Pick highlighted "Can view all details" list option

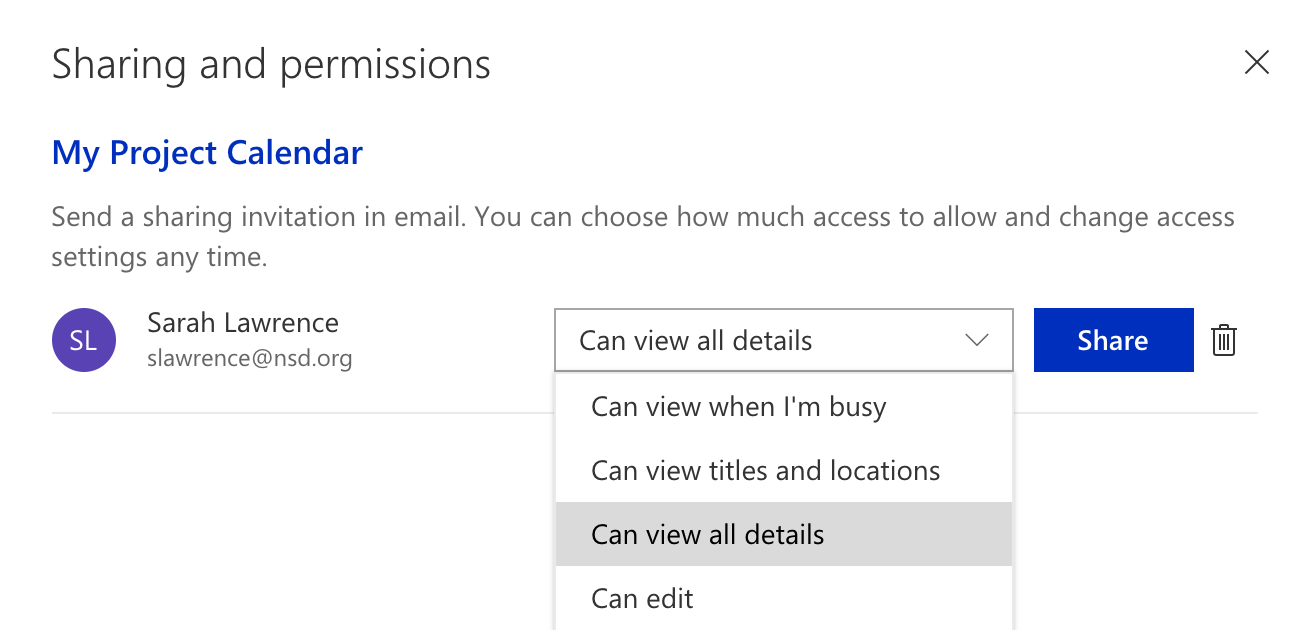click(707, 534)
